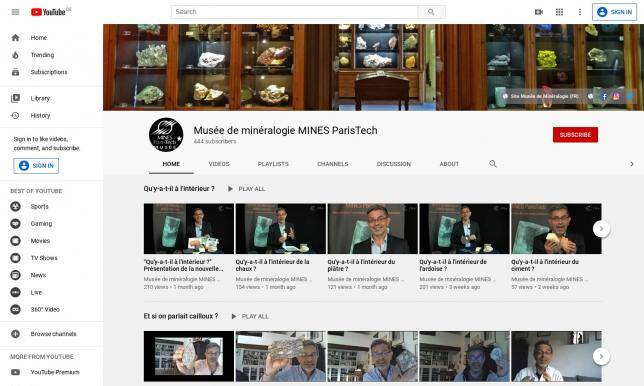Open Sports in Best of YouTube
This screenshot has height=386, width=644.
pos(51,206)
